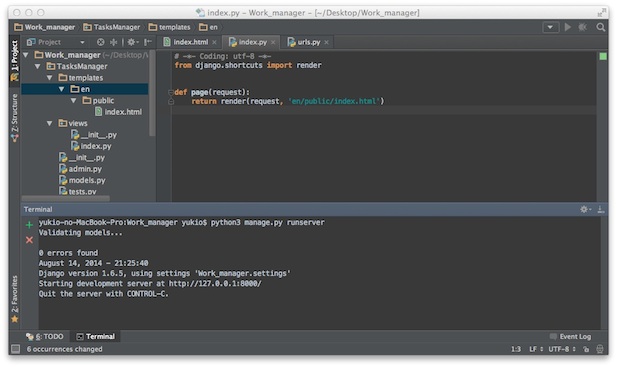Open Search Everywhere magnifier icon
This screenshot has width=617, height=367.
point(600,27)
